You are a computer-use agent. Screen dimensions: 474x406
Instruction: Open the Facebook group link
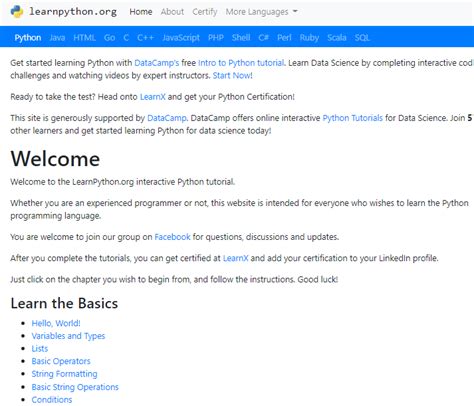(172, 237)
